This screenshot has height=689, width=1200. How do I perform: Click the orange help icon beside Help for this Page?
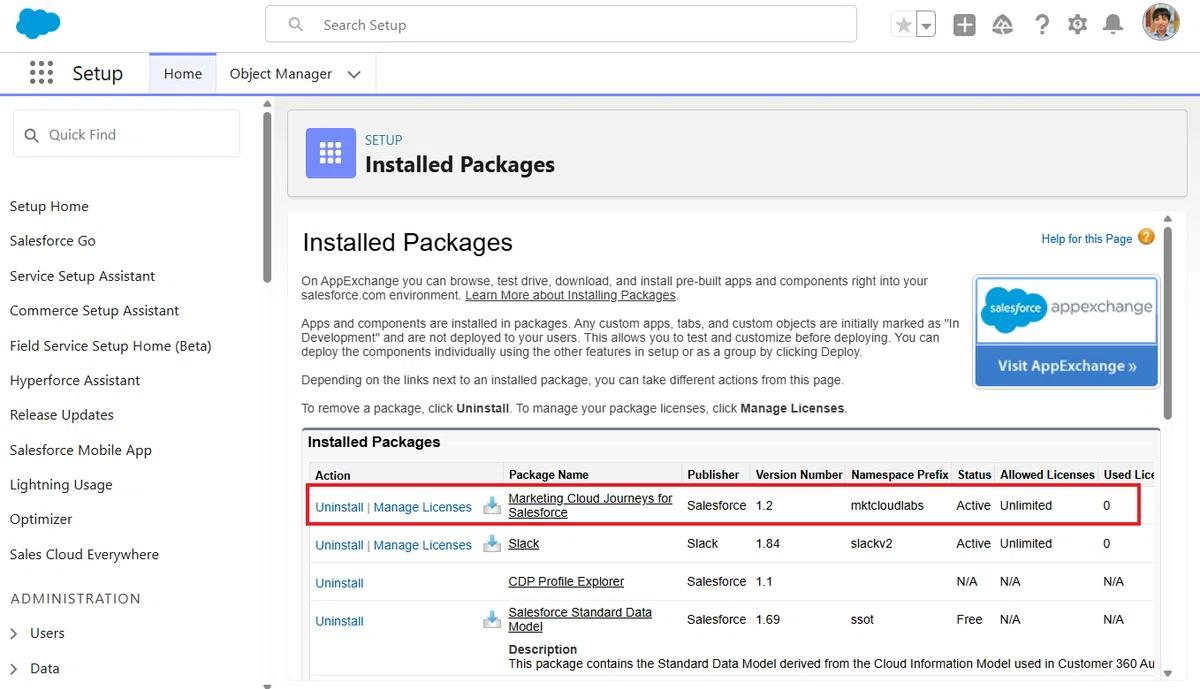pyautogui.click(x=1146, y=237)
